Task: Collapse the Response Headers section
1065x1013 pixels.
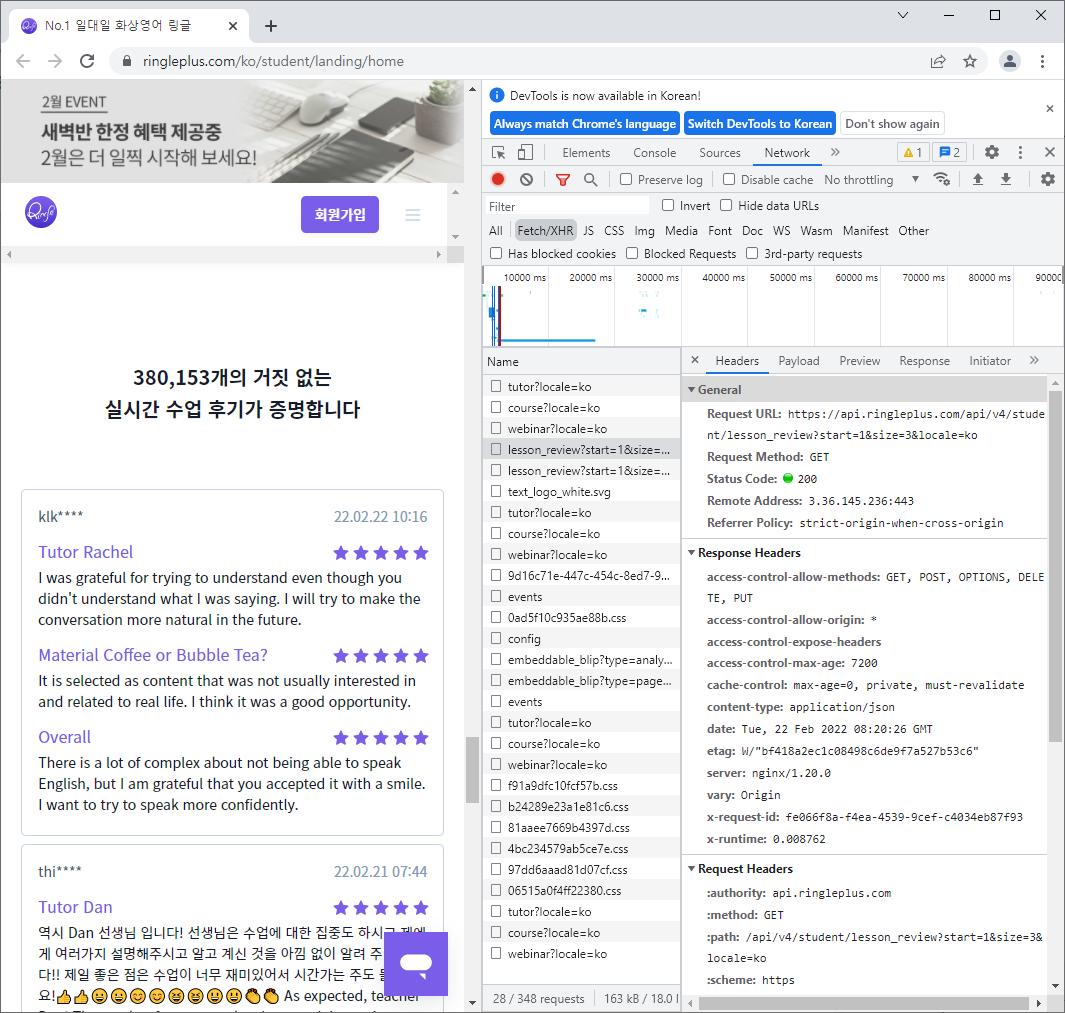Action: 691,552
